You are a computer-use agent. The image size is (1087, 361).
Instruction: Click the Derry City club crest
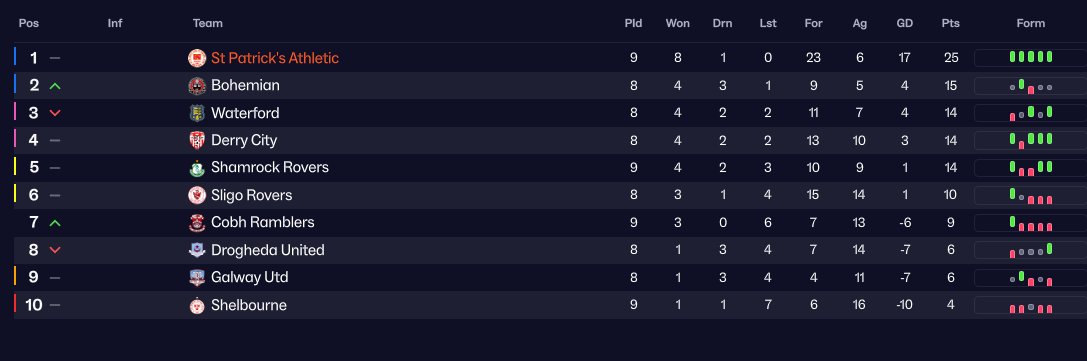(198, 141)
